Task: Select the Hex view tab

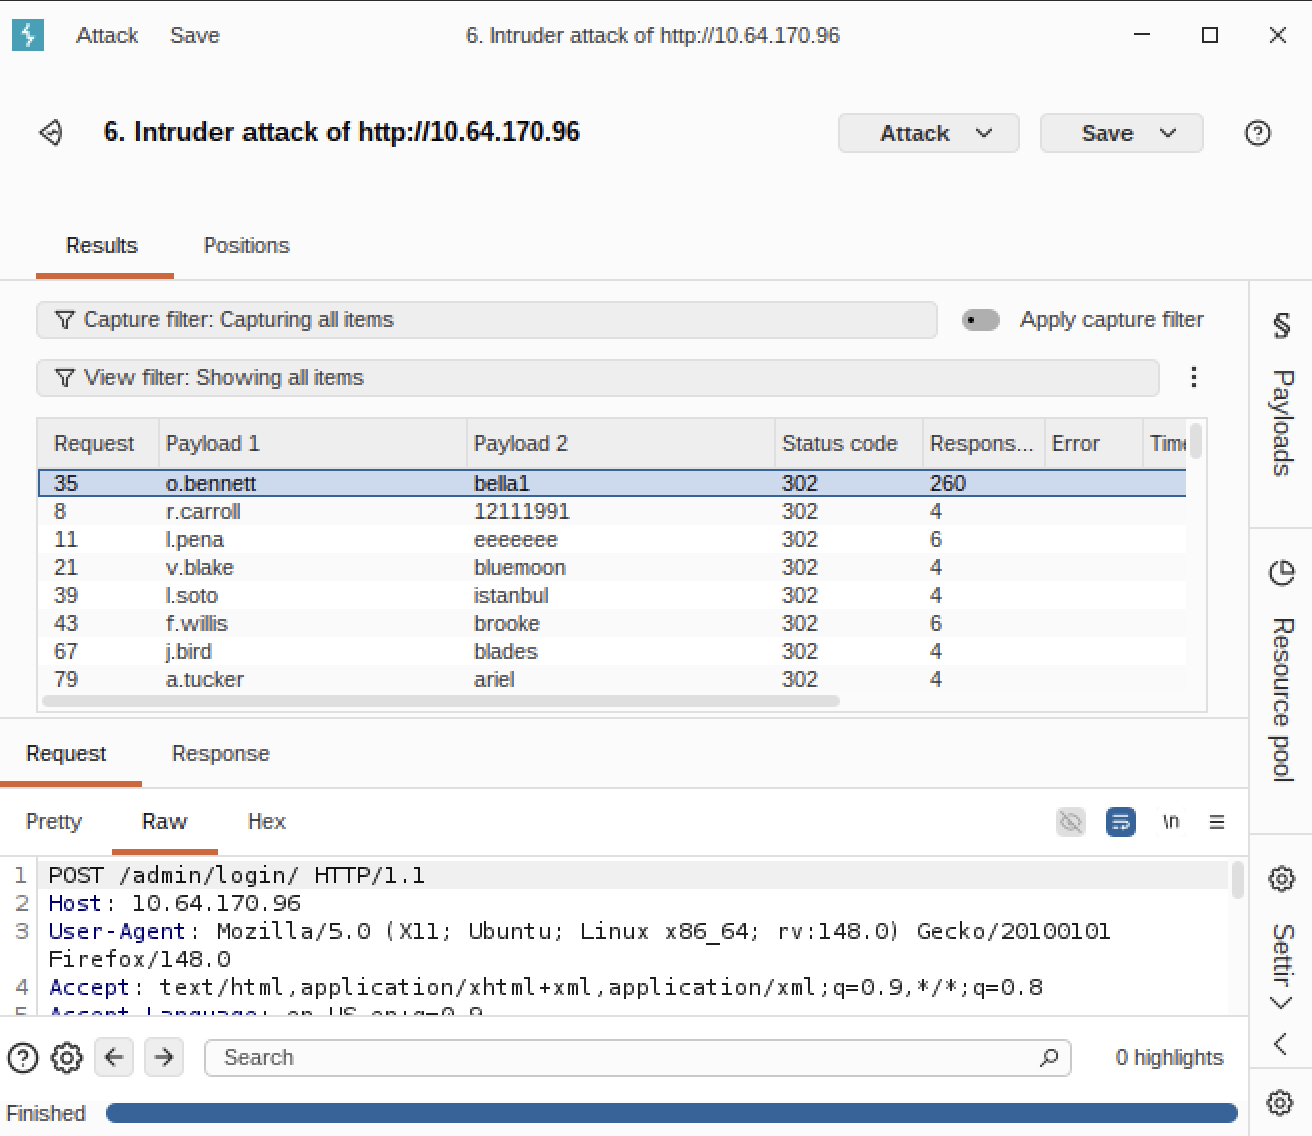Action: [267, 822]
